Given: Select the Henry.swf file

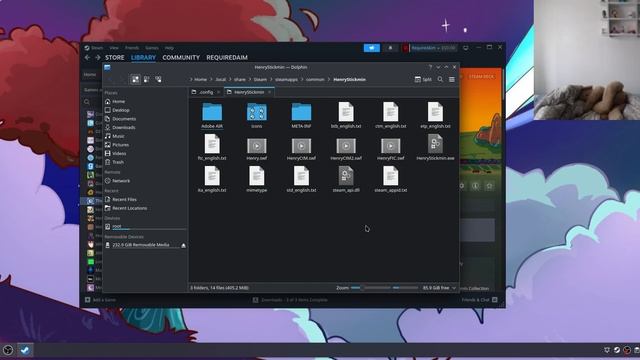Looking at the screenshot, I should [x=257, y=149].
